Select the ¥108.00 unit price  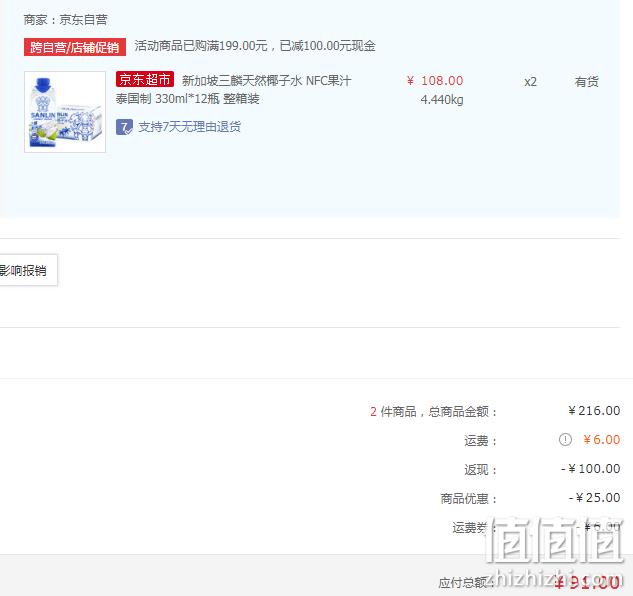435,81
